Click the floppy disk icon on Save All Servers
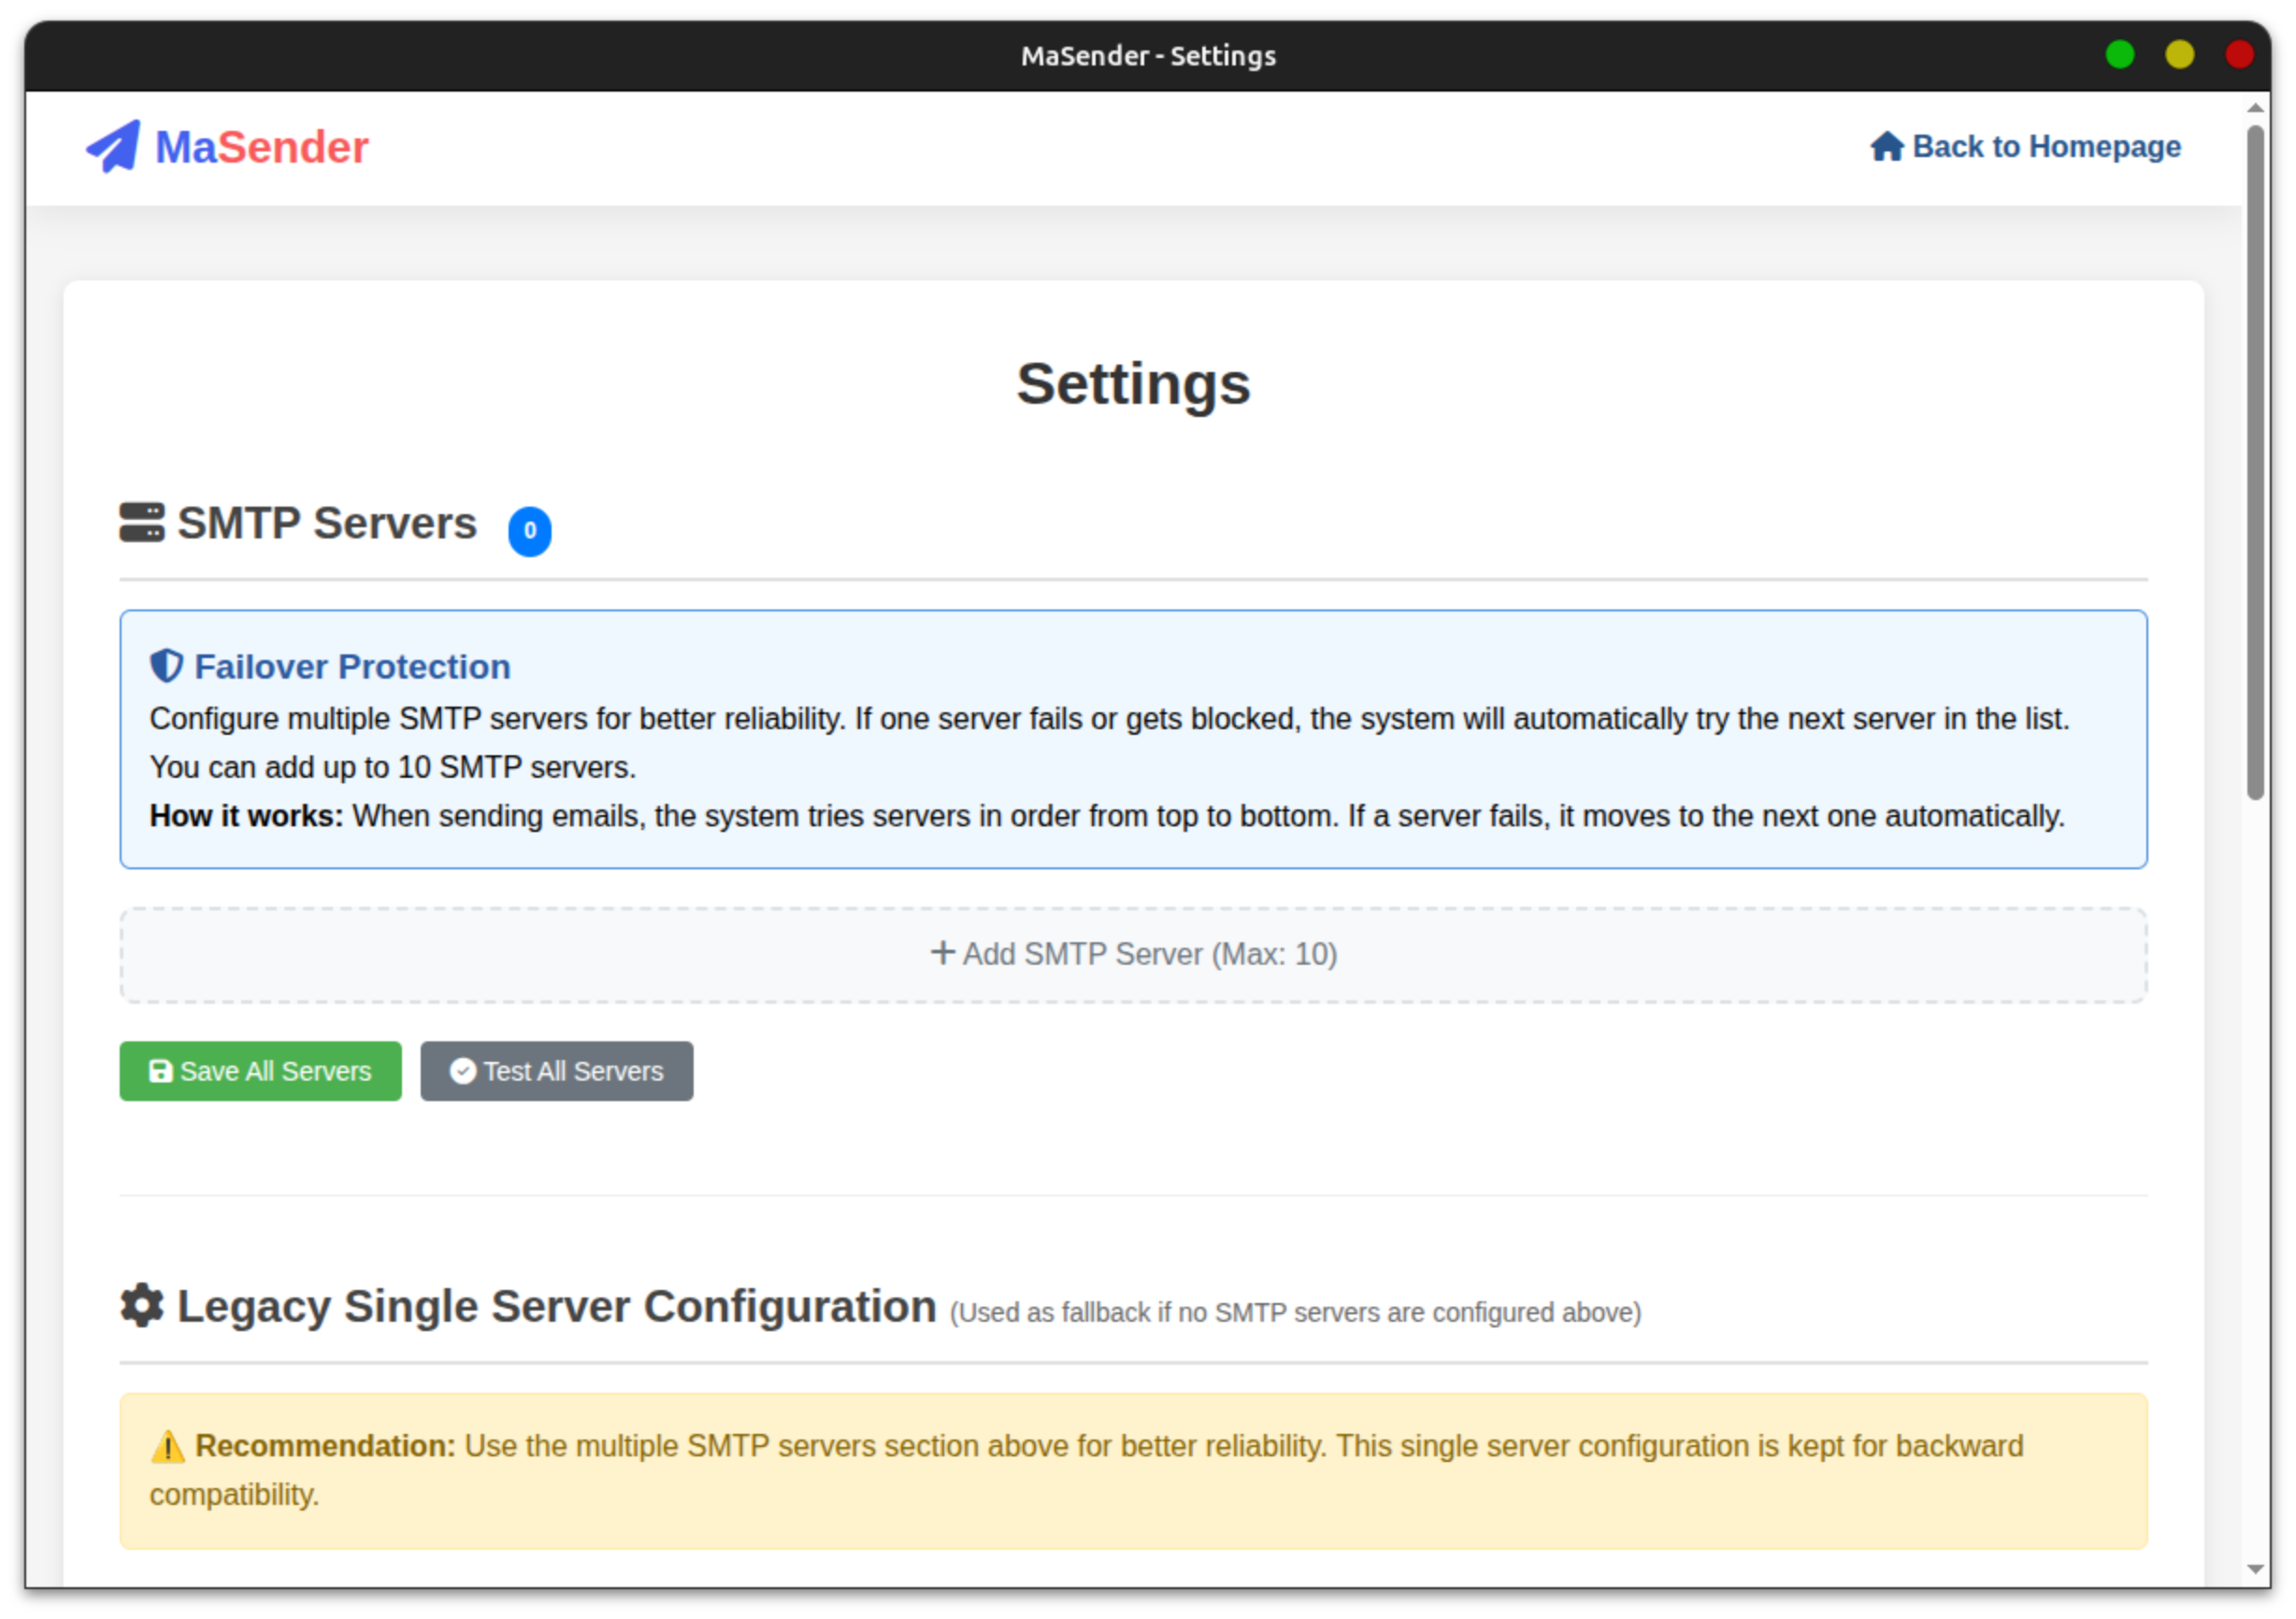This screenshot has width=2296, height=1619. [160, 1072]
